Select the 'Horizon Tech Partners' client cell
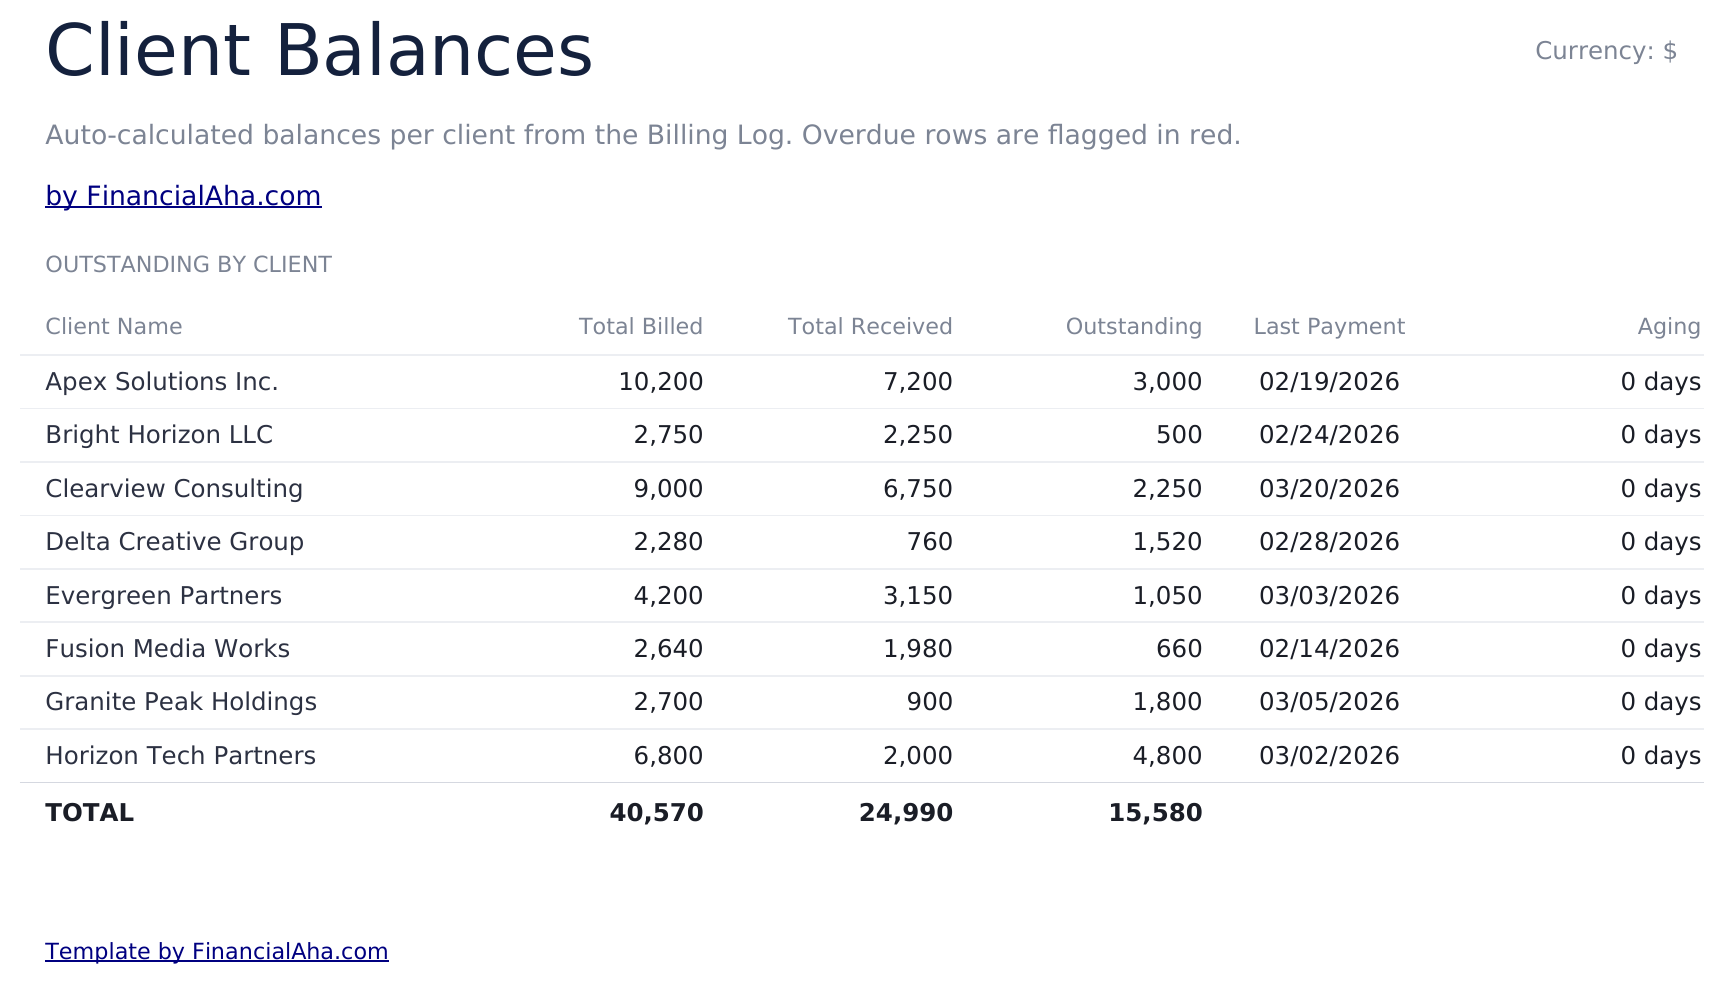This screenshot has height=984, width=1724. click(180, 756)
